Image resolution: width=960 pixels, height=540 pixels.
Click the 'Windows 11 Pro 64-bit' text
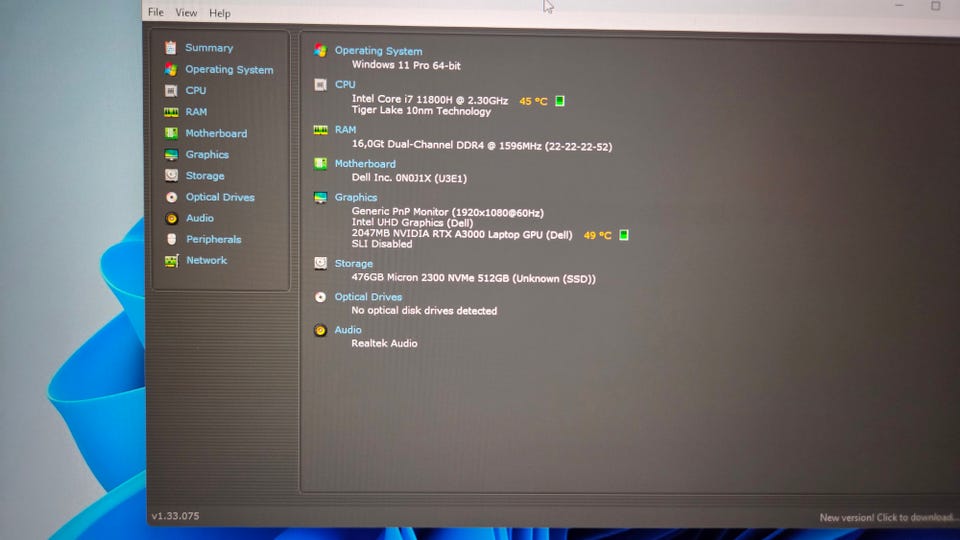[406, 65]
